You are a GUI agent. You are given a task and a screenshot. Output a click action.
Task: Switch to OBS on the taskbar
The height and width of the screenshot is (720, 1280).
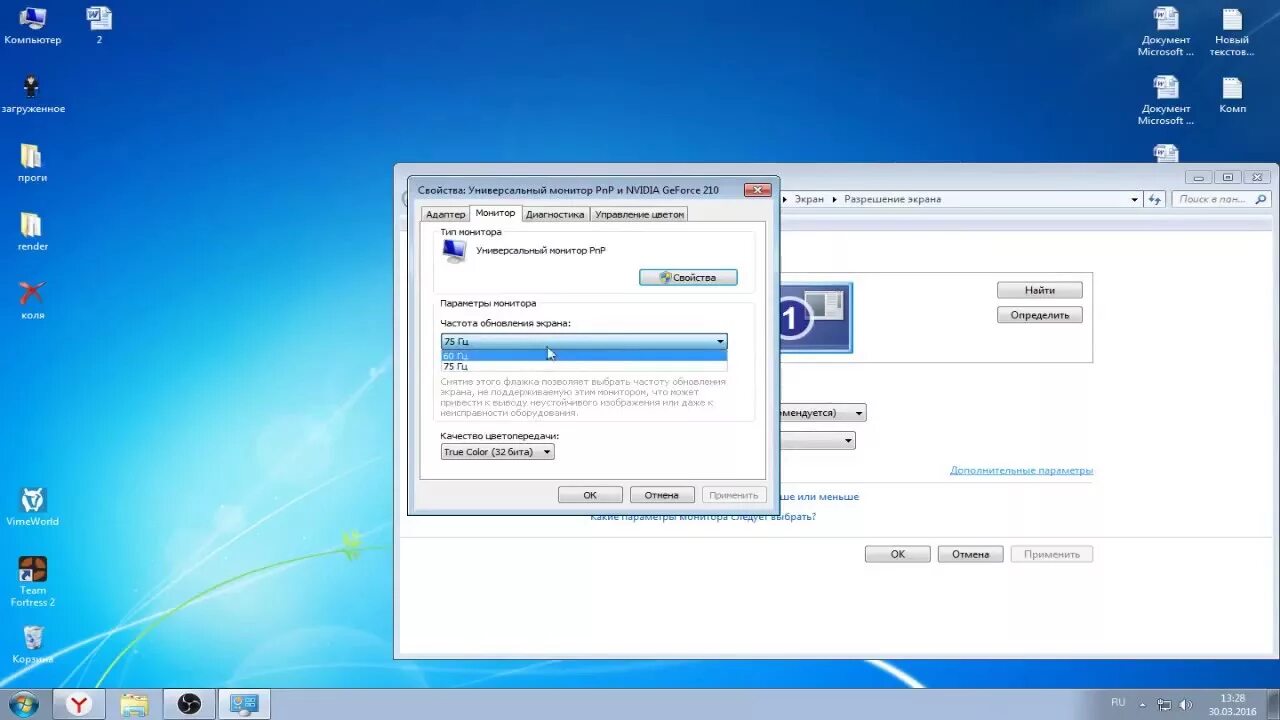click(189, 705)
